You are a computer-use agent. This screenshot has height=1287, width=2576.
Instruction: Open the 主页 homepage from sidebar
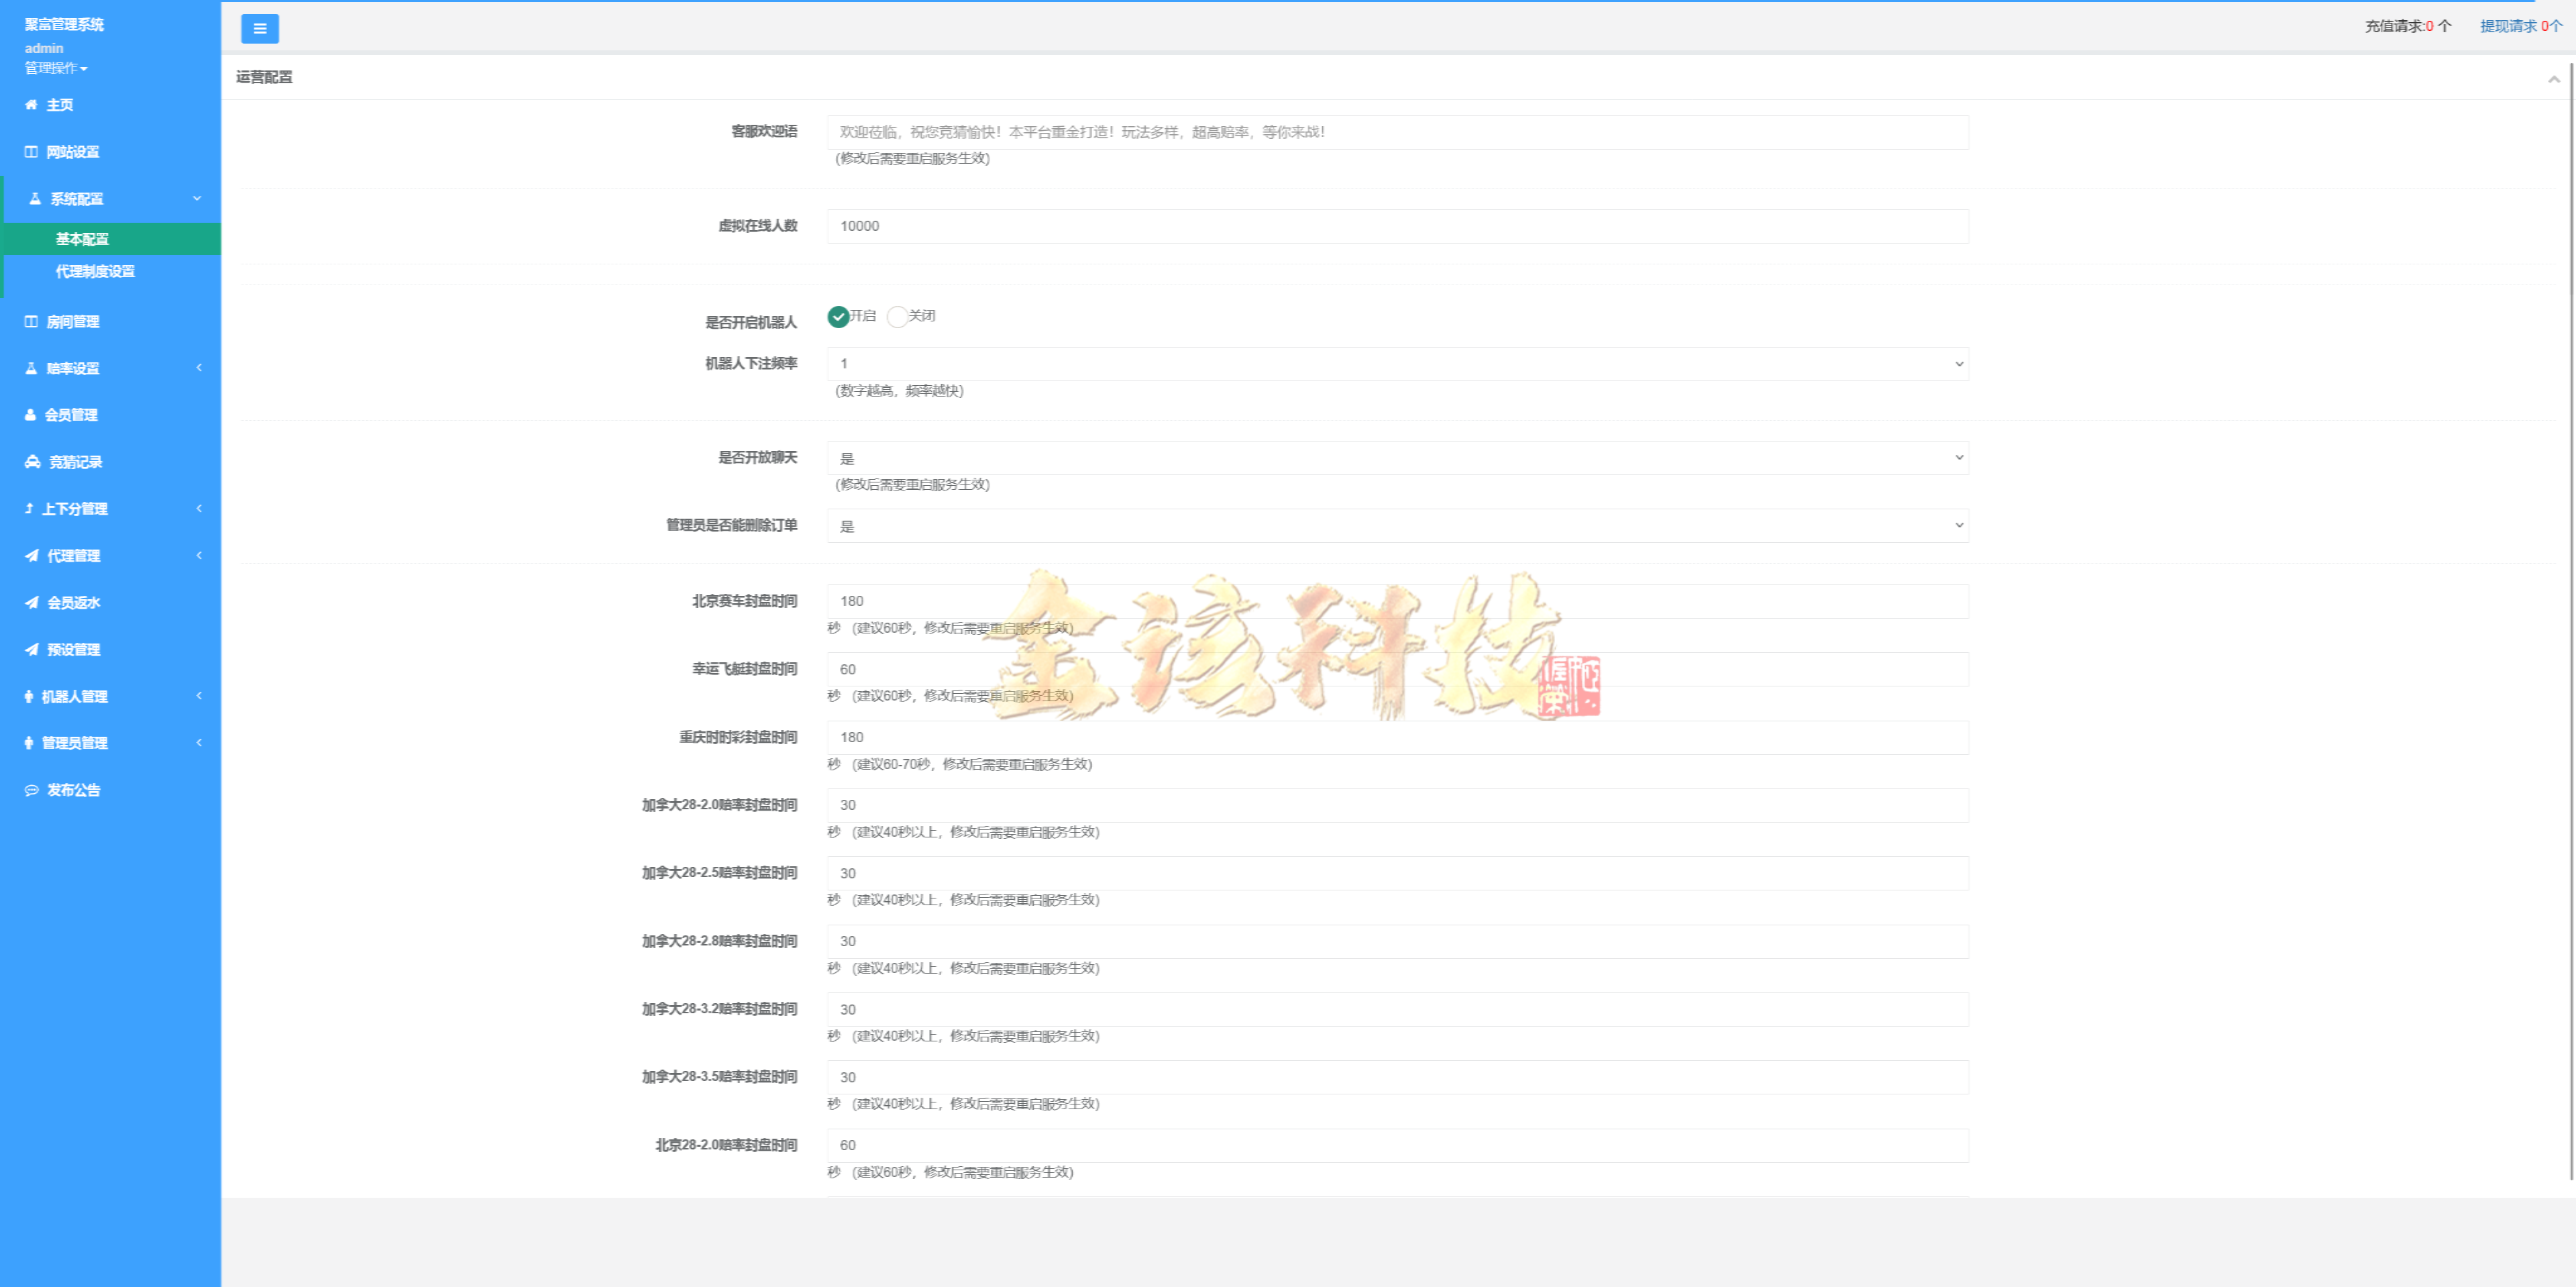pyautogui.click(x=59, y=105)
